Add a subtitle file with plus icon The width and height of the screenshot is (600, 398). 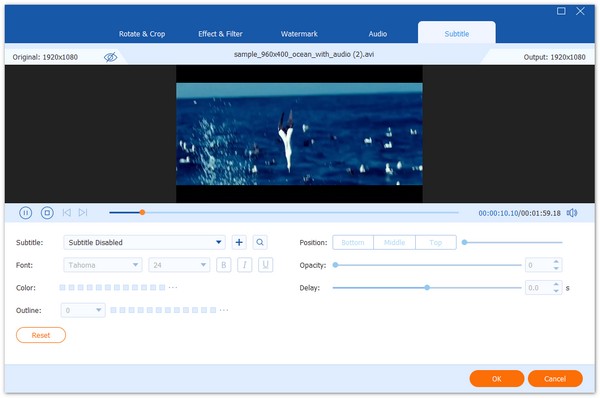[239, 242]
